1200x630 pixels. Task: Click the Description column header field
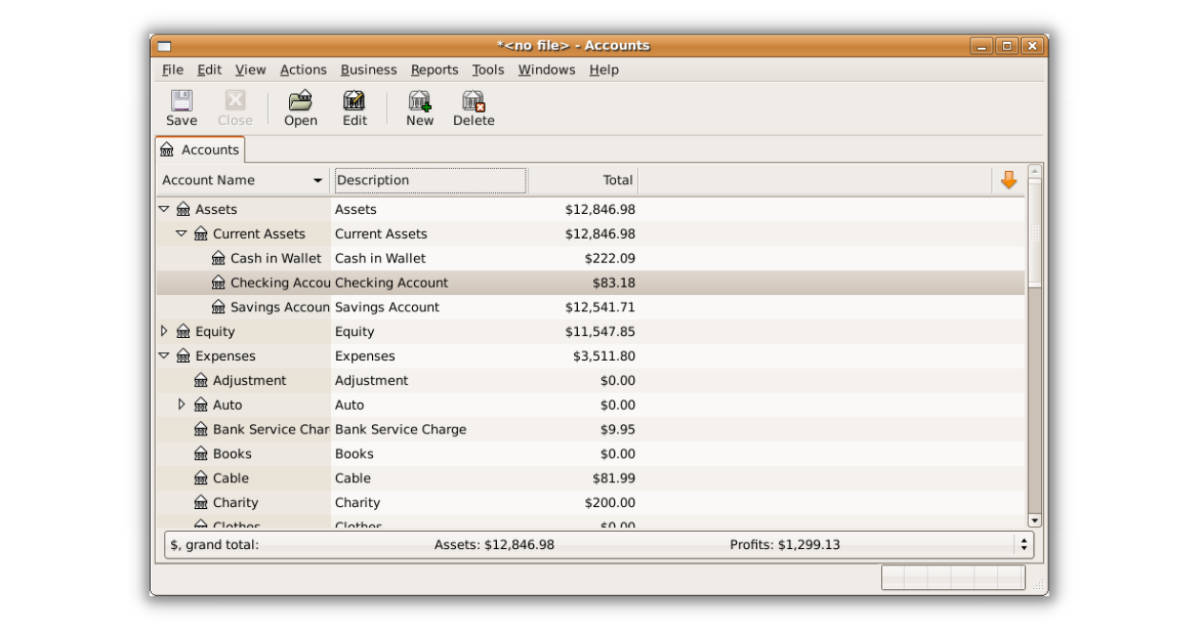(x=430, y=180)
